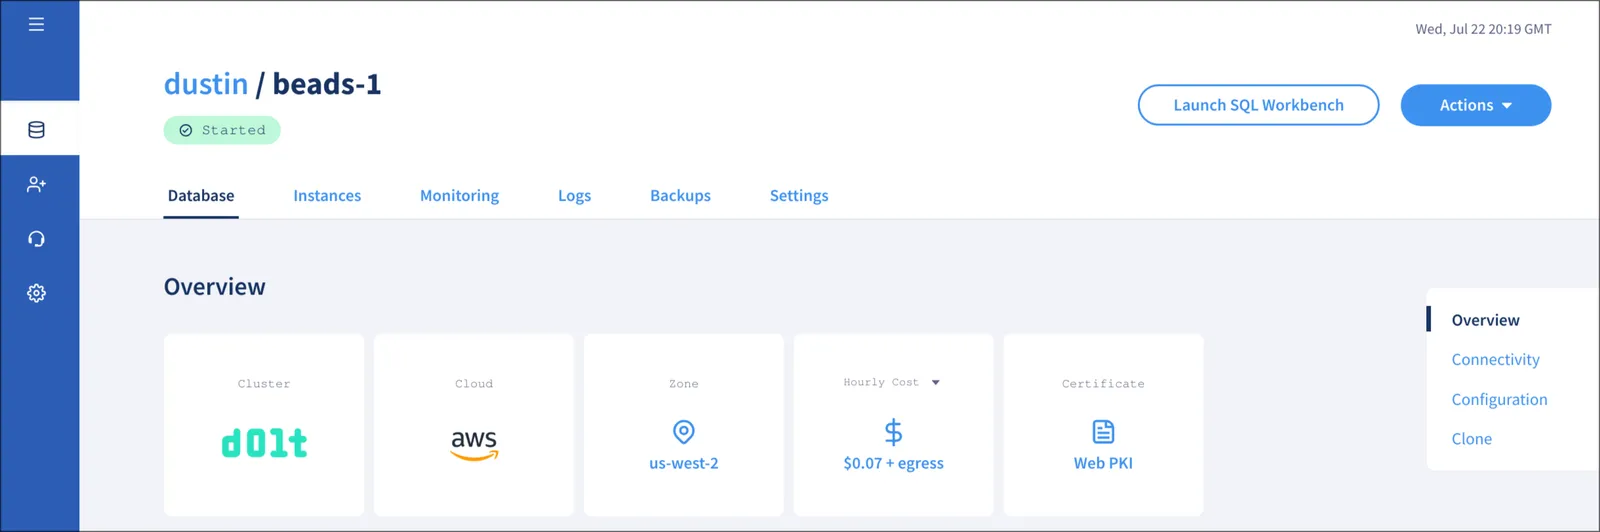1600x532 pixels.
Task: Open the Backups tab
Action: tap(680, 196)
